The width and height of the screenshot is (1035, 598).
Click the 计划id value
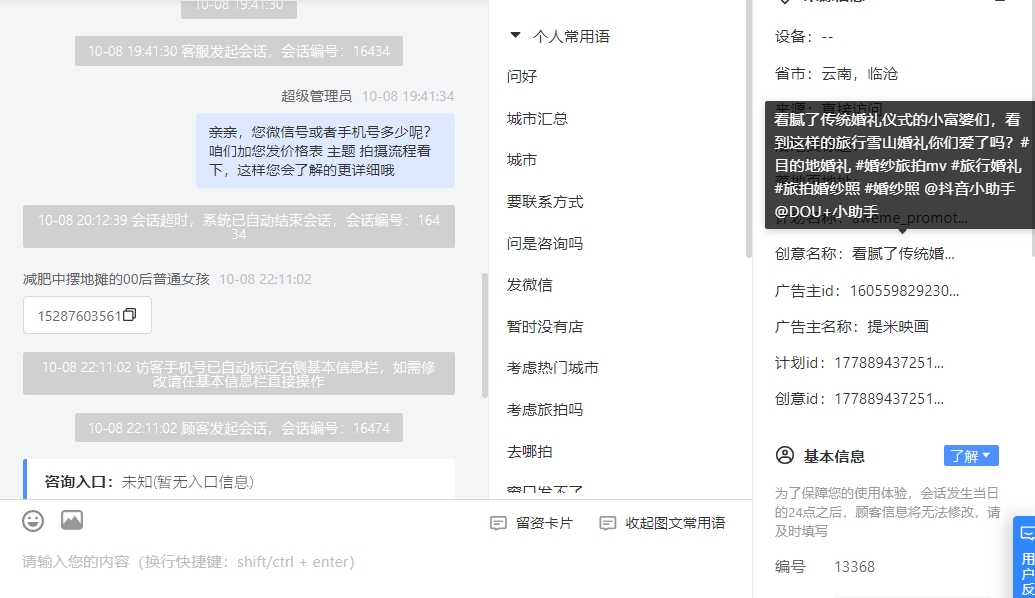(889, 363)
